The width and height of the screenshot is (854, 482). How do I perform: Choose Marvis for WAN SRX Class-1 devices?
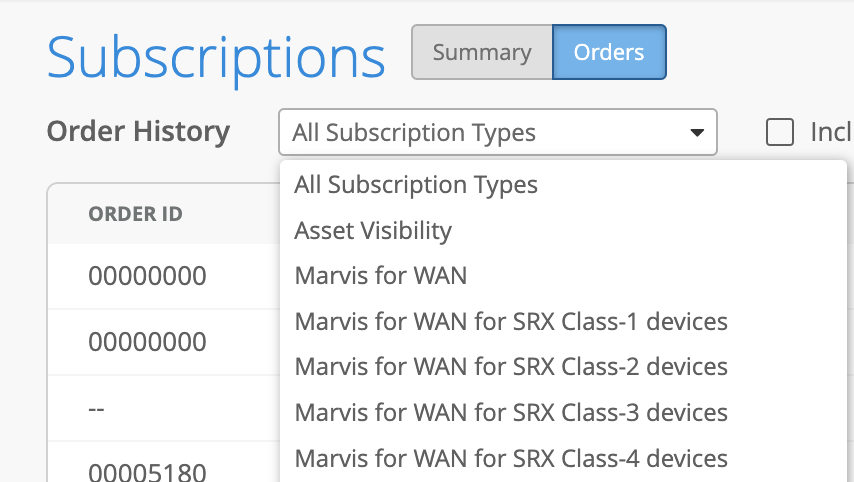(x=511, y=322)
